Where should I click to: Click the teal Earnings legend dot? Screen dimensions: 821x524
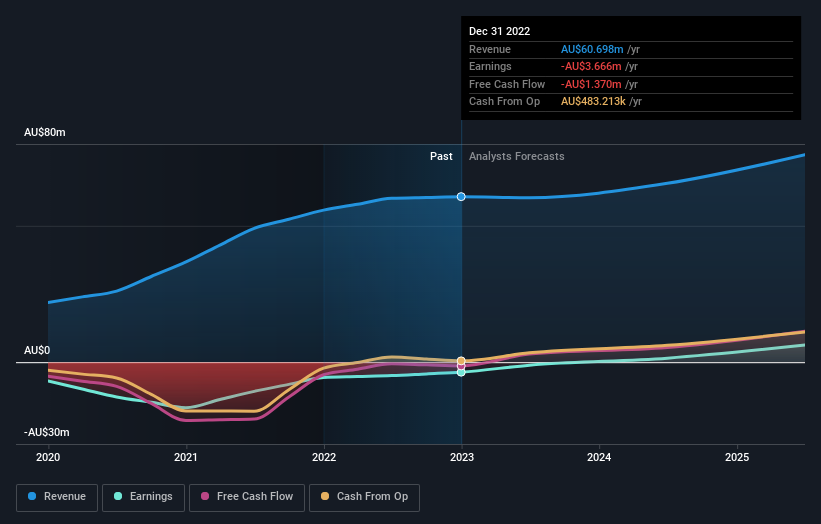point(118,496)
